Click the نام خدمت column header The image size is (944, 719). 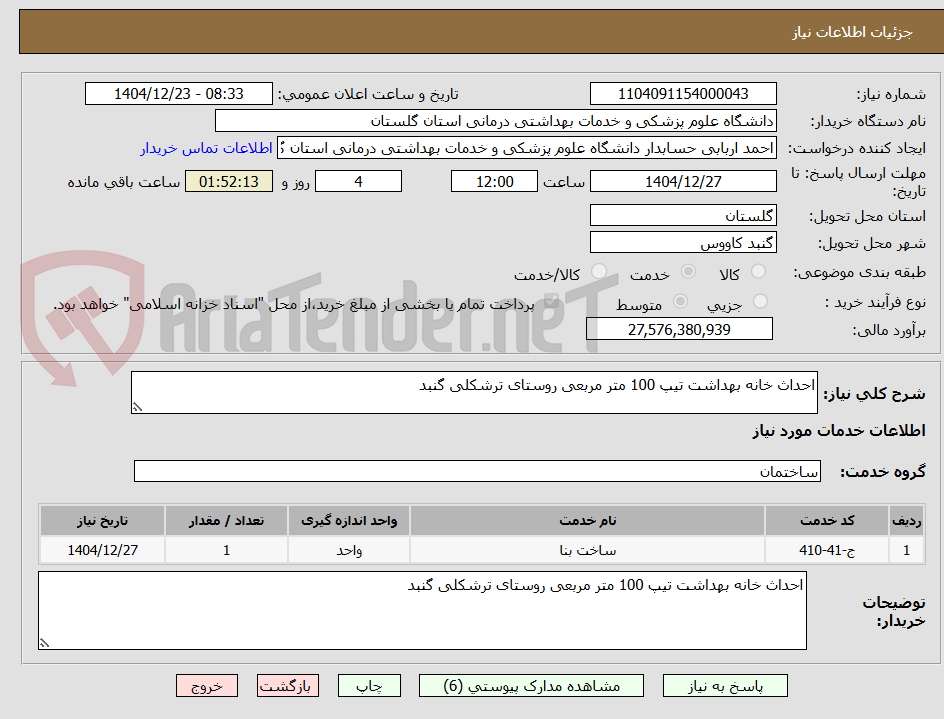click(588, 520)
